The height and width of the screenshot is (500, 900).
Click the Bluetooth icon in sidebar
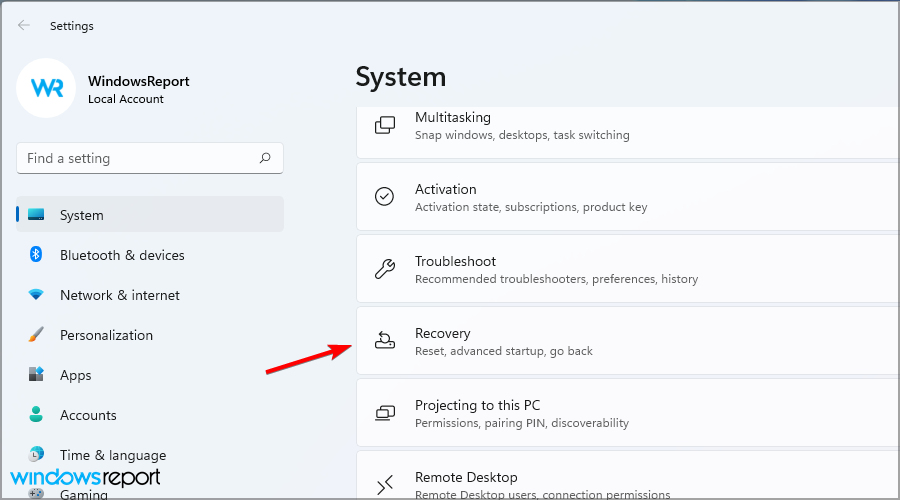(x=36, y=255)
